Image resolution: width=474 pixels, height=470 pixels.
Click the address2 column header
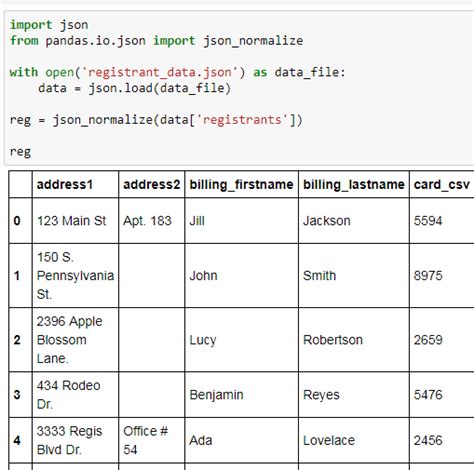pos(152,184)
